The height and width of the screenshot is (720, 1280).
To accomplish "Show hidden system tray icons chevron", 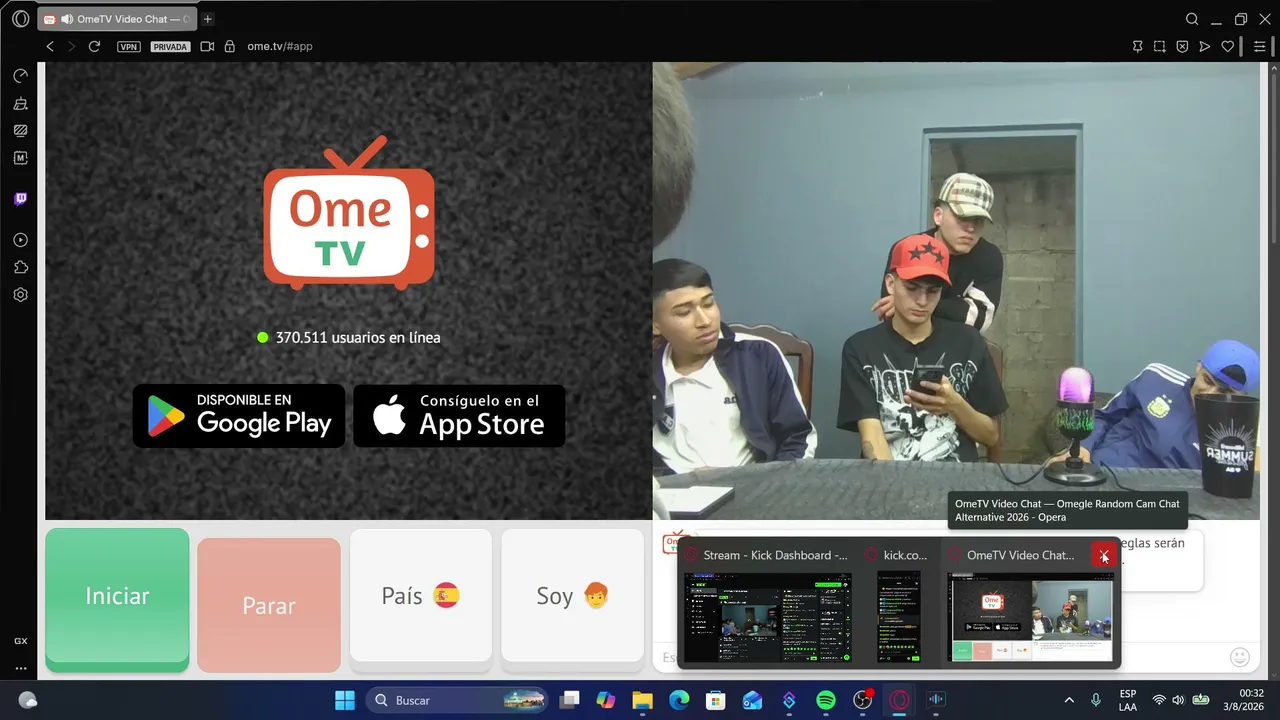I will [1069, 700].
